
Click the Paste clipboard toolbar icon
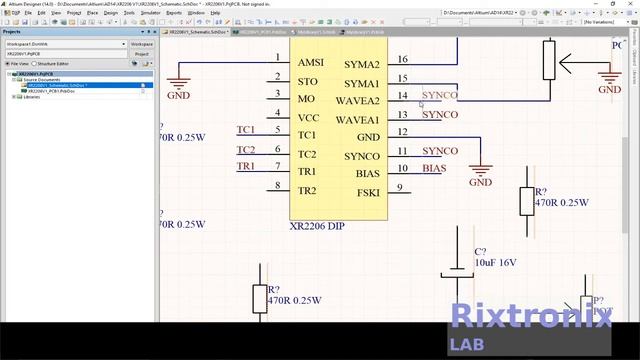tap(143, 22)
